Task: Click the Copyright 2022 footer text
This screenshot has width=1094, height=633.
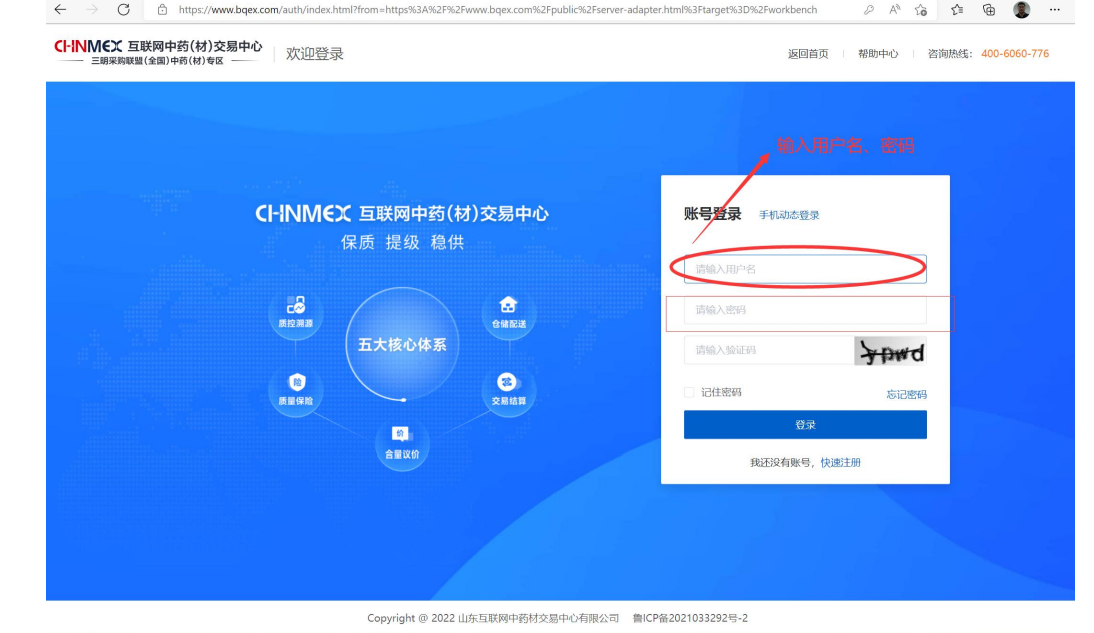Action: pos(493,618)
